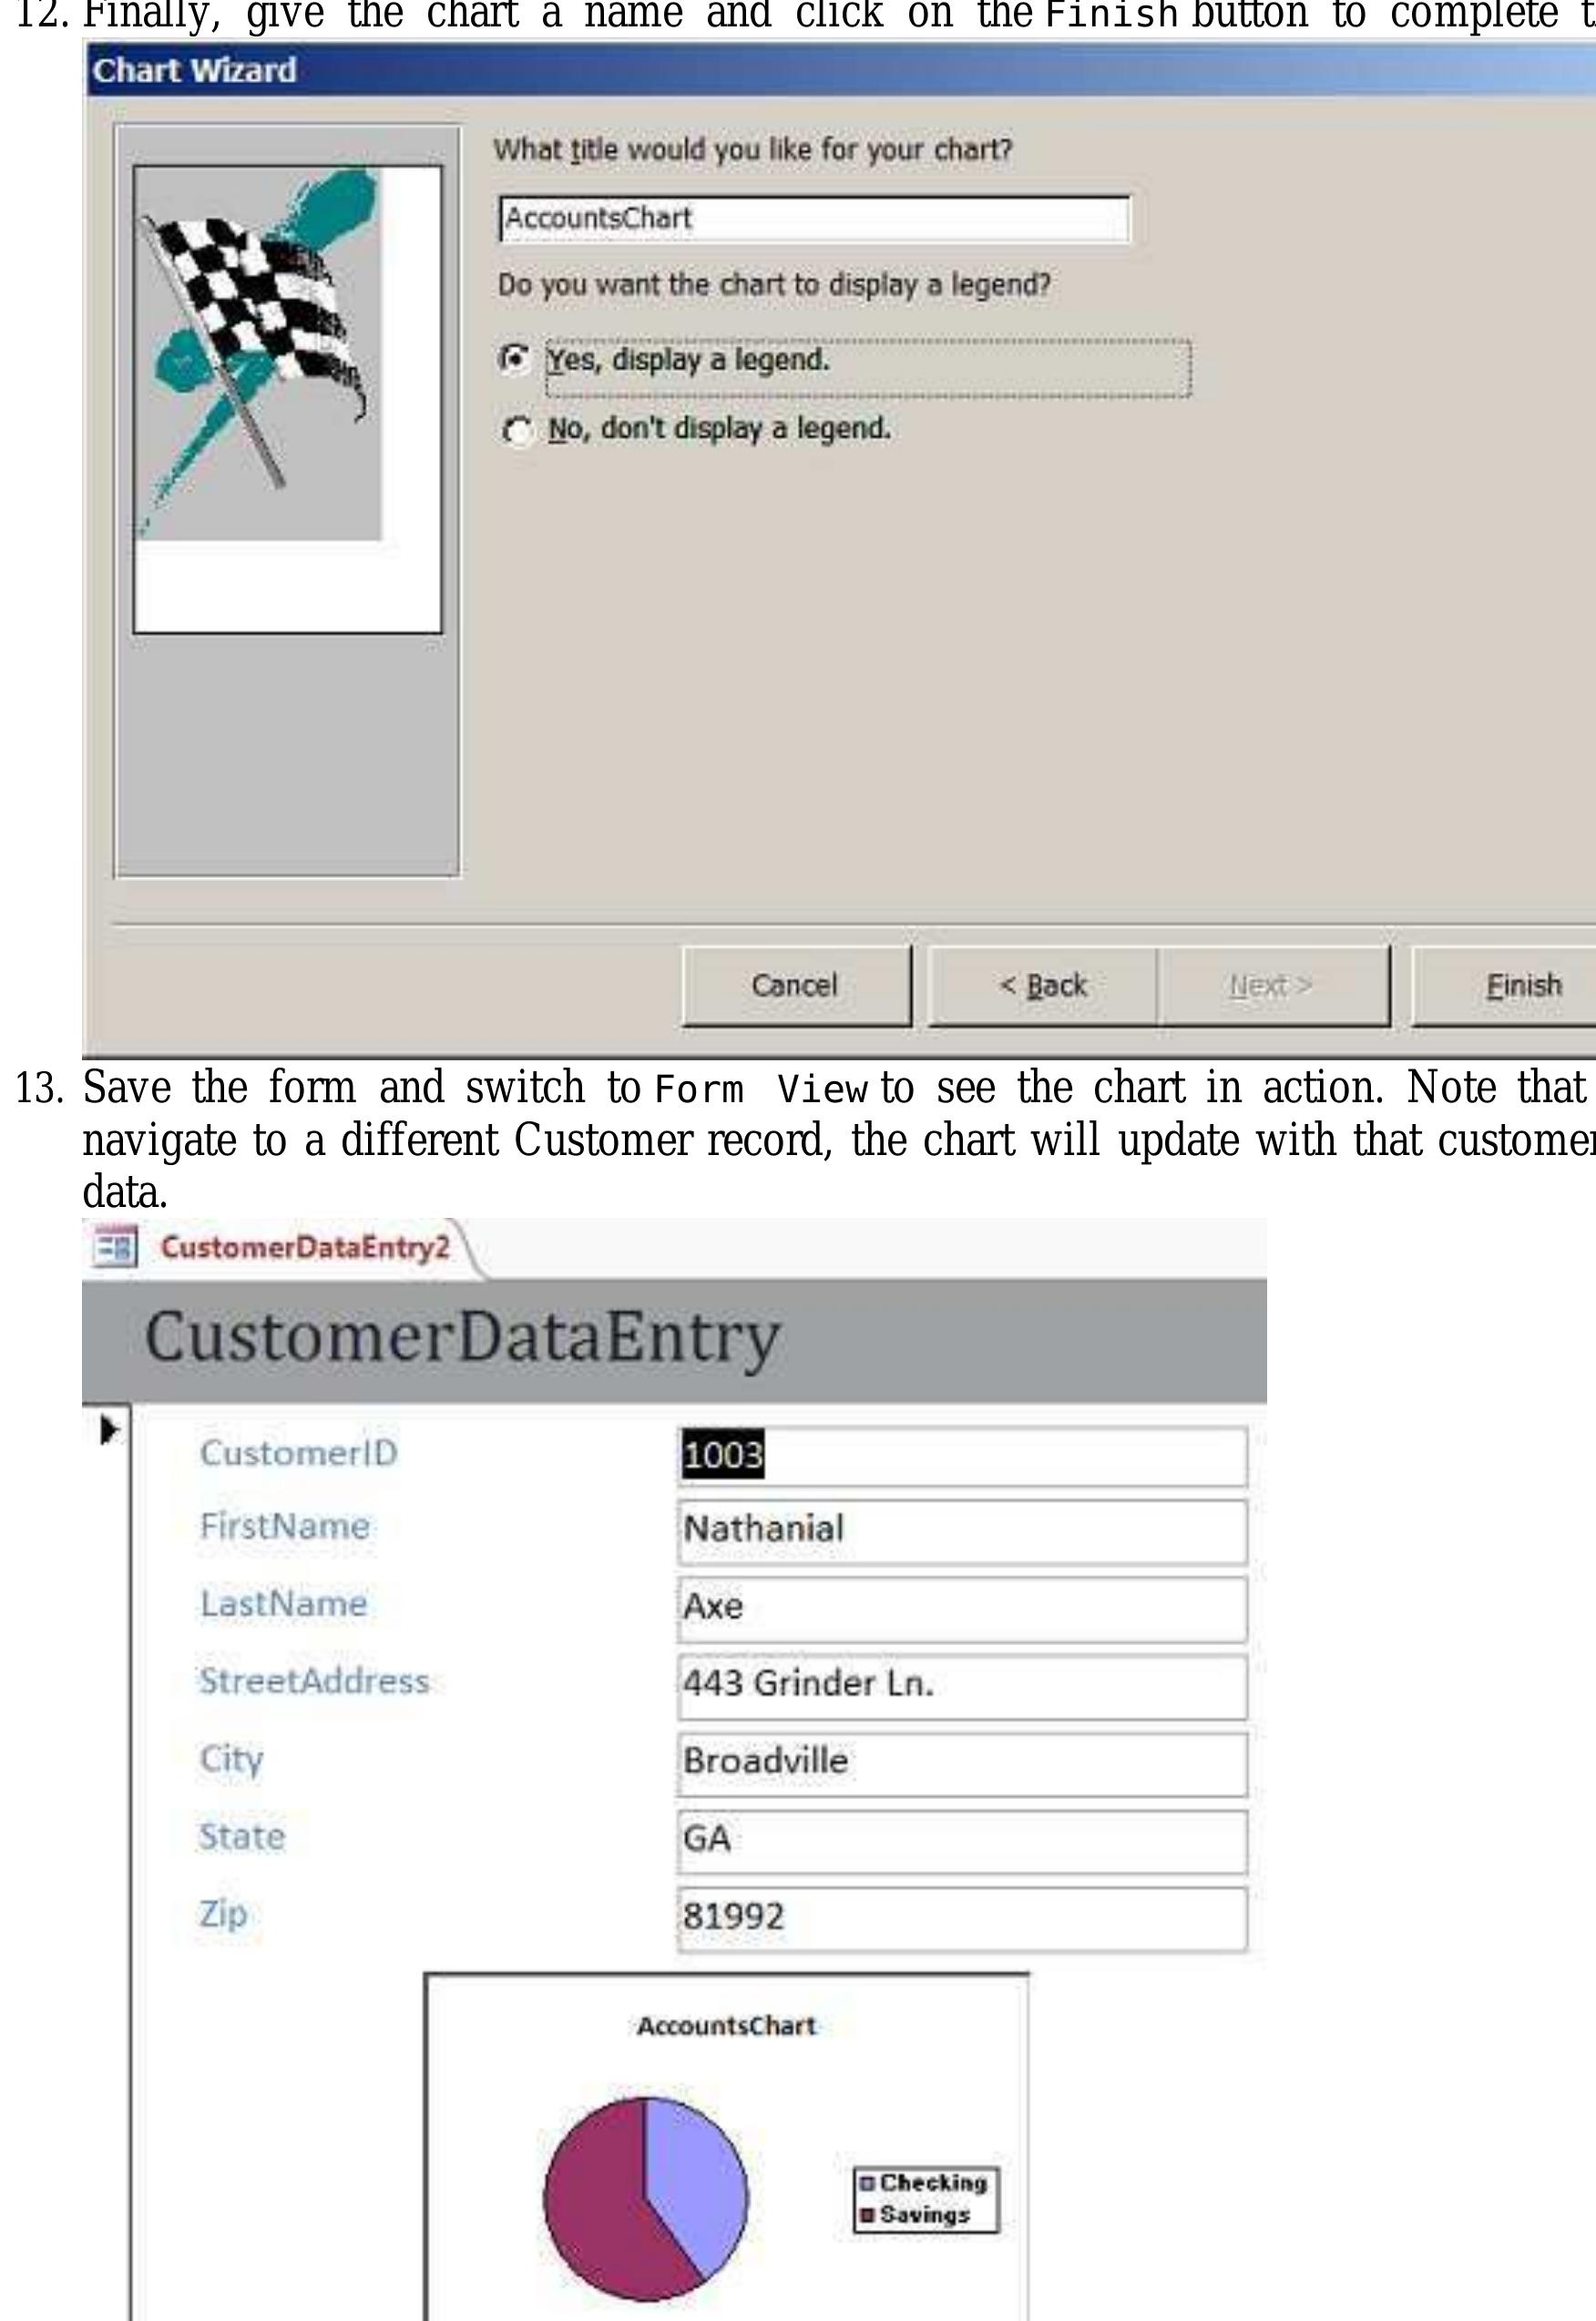Click the form icon on CustomerDataEntry2 tab

(x=113, y=1248)
